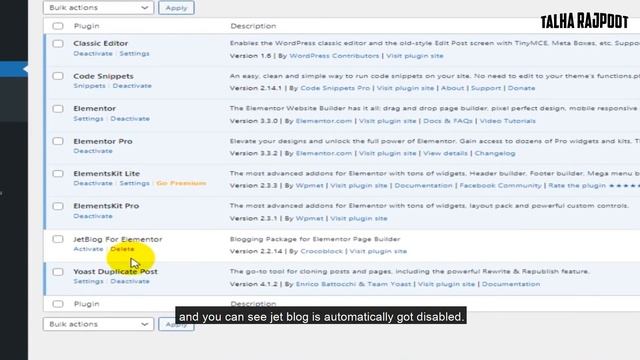Select the Version 2.2.14 text
Viewport: 640px width, 360px height.
(x=256, y=251)
